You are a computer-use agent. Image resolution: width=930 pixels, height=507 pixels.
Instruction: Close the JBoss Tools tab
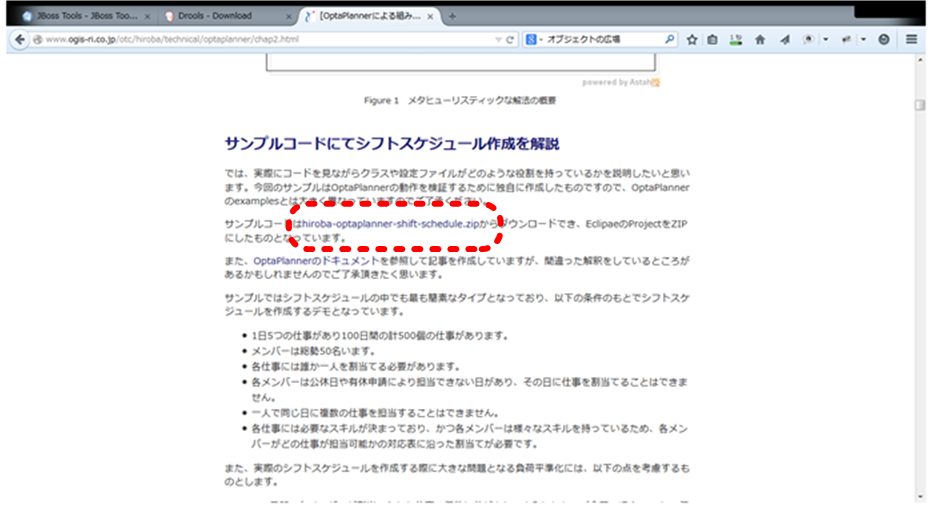(x=148, y=17)
